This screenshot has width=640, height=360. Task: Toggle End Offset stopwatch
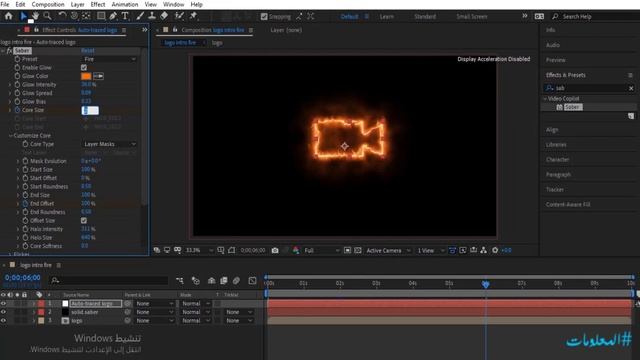pos(25,203)
